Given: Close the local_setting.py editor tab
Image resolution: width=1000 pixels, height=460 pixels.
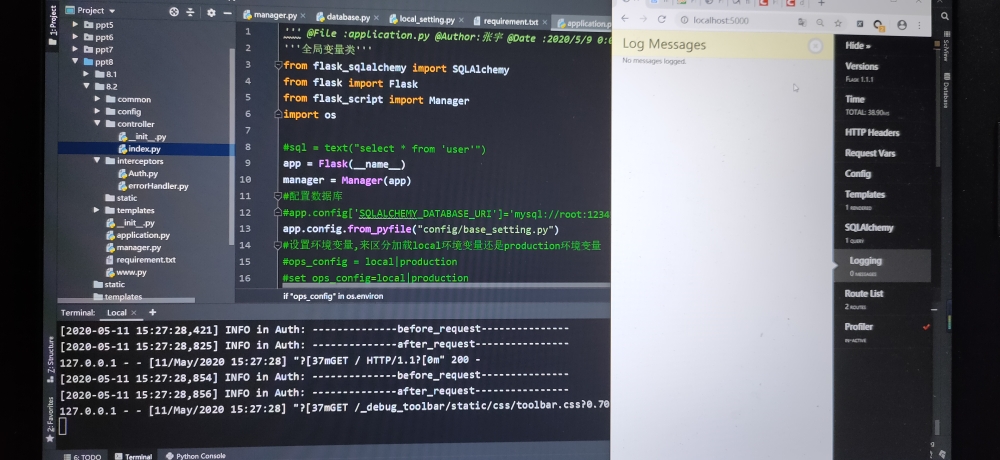Looking at the screenshot, I should point(460,20).
